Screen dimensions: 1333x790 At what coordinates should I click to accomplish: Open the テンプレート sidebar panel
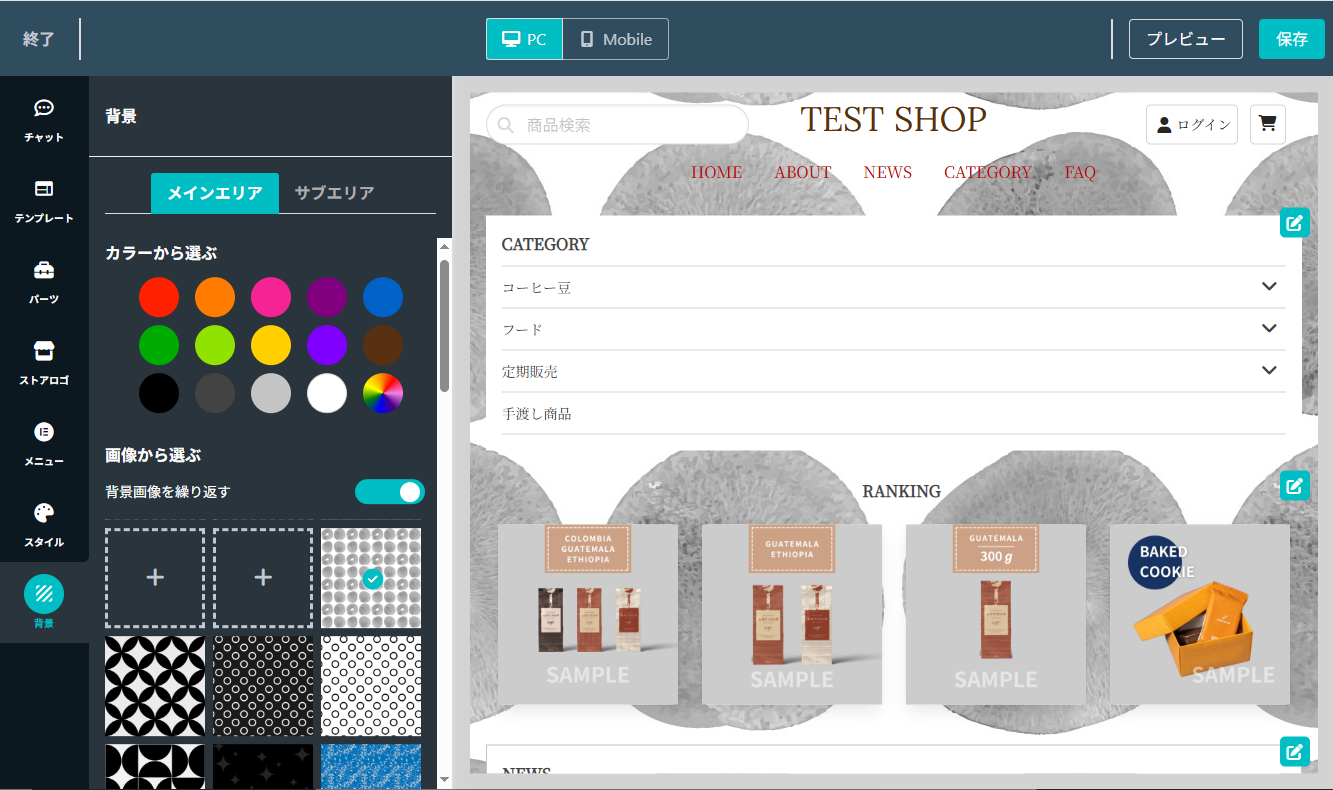[x=44, y=201]
